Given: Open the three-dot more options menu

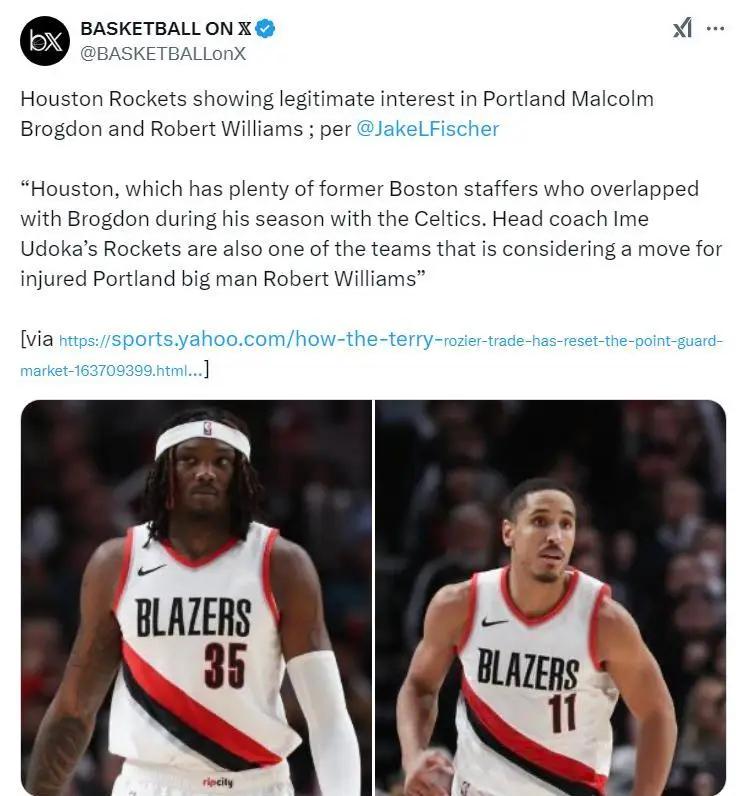Looking at the screenshot, I should point(715,28).
